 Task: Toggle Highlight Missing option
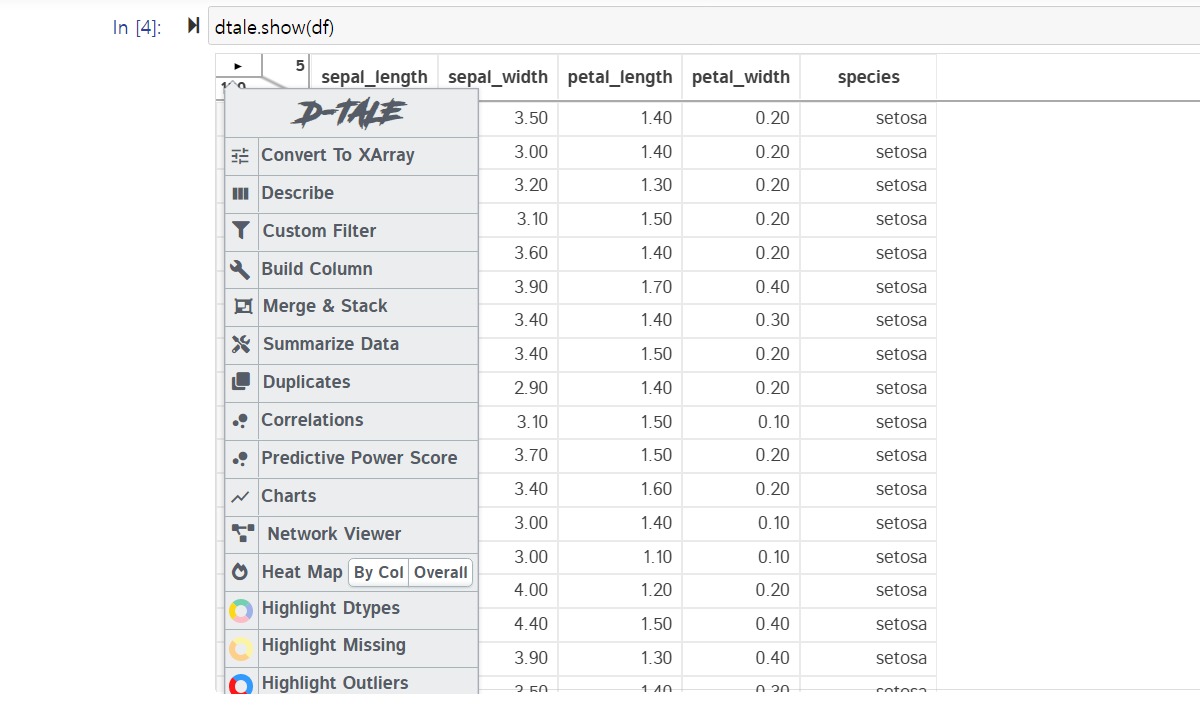(352, 648)
